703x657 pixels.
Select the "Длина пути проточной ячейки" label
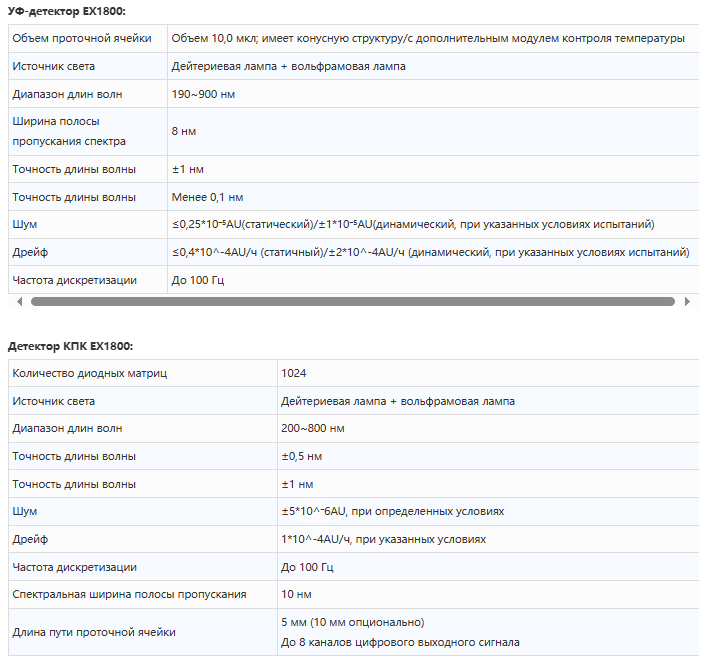[x=93, y=632]
